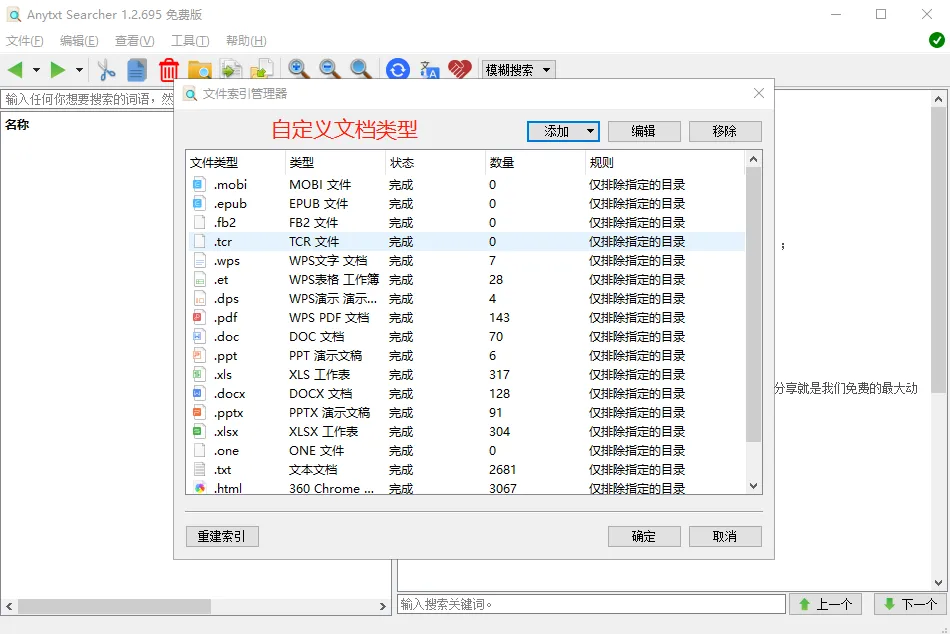The width and height of the screenshot is (950, 634).
Task: Open the 工具(T) menu
Action: pyautogui.click(x=190, y=41)
